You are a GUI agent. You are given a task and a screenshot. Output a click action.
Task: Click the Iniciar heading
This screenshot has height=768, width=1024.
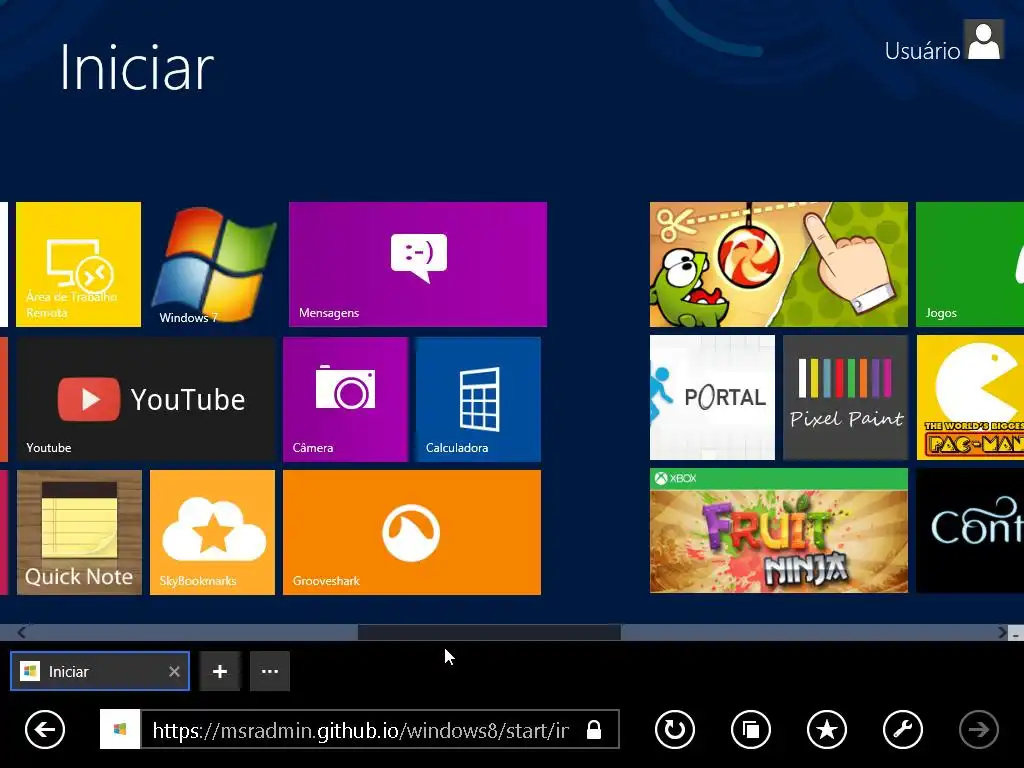tap(136, 68)
